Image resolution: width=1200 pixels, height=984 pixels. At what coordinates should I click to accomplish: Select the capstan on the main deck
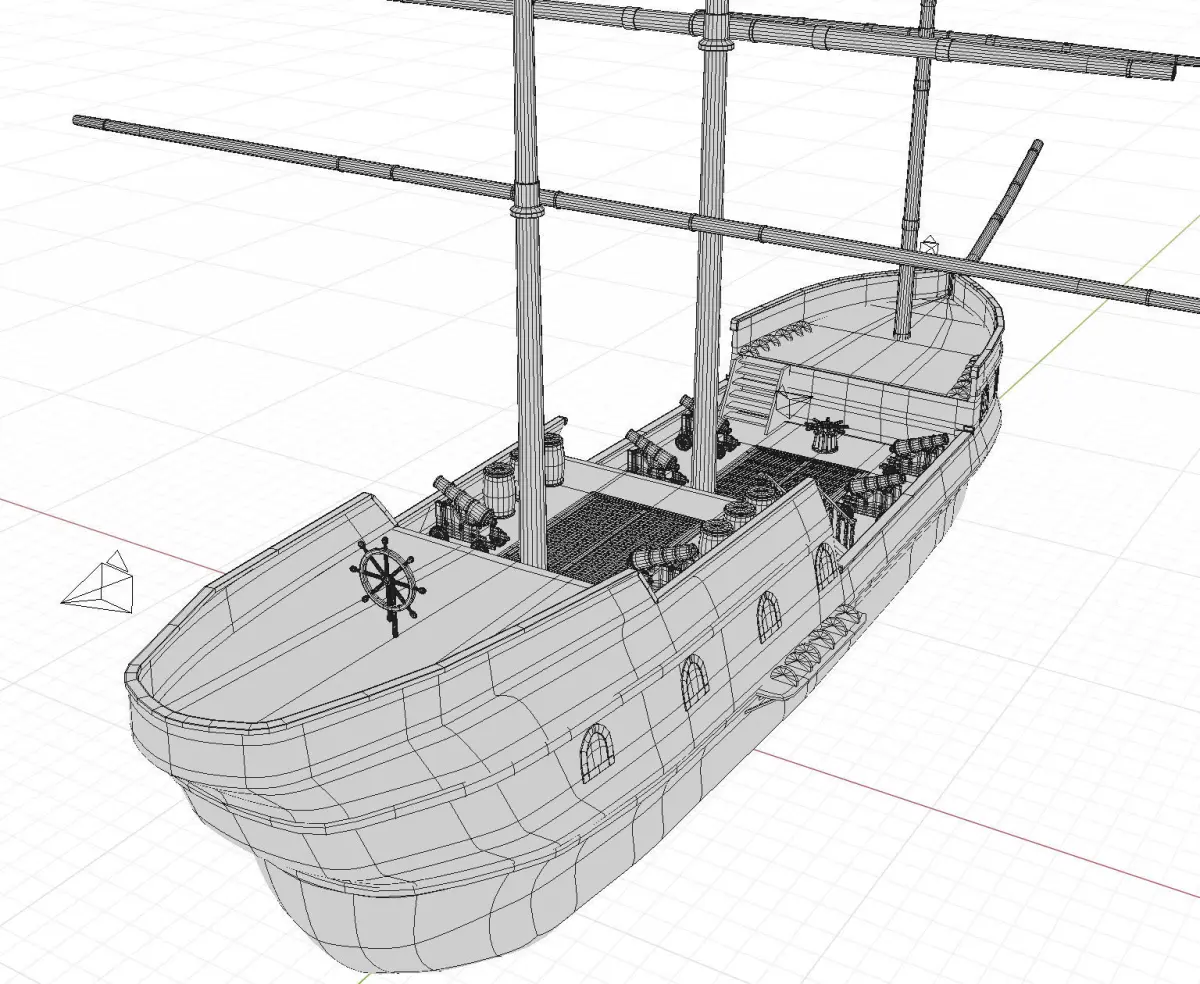coord(826,434)
